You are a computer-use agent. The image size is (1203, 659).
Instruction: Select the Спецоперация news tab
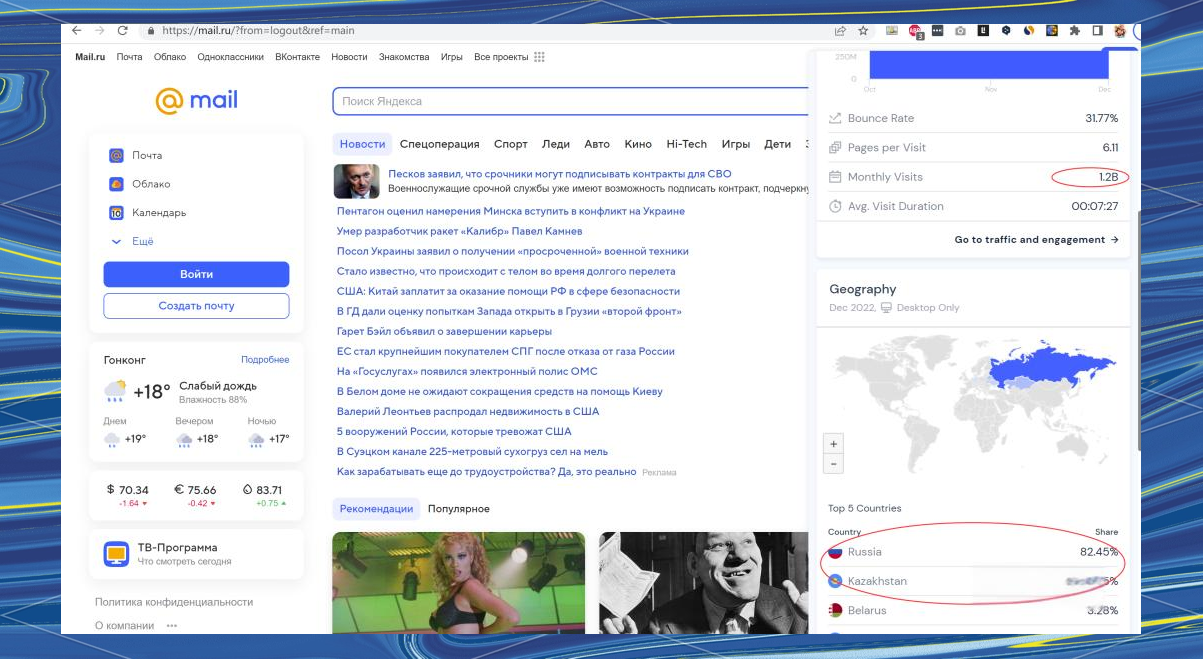[439, 144]
